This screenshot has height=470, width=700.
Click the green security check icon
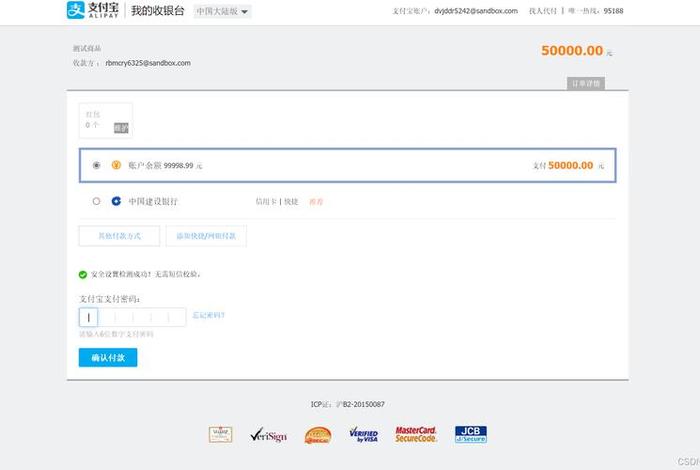point(83,275)
